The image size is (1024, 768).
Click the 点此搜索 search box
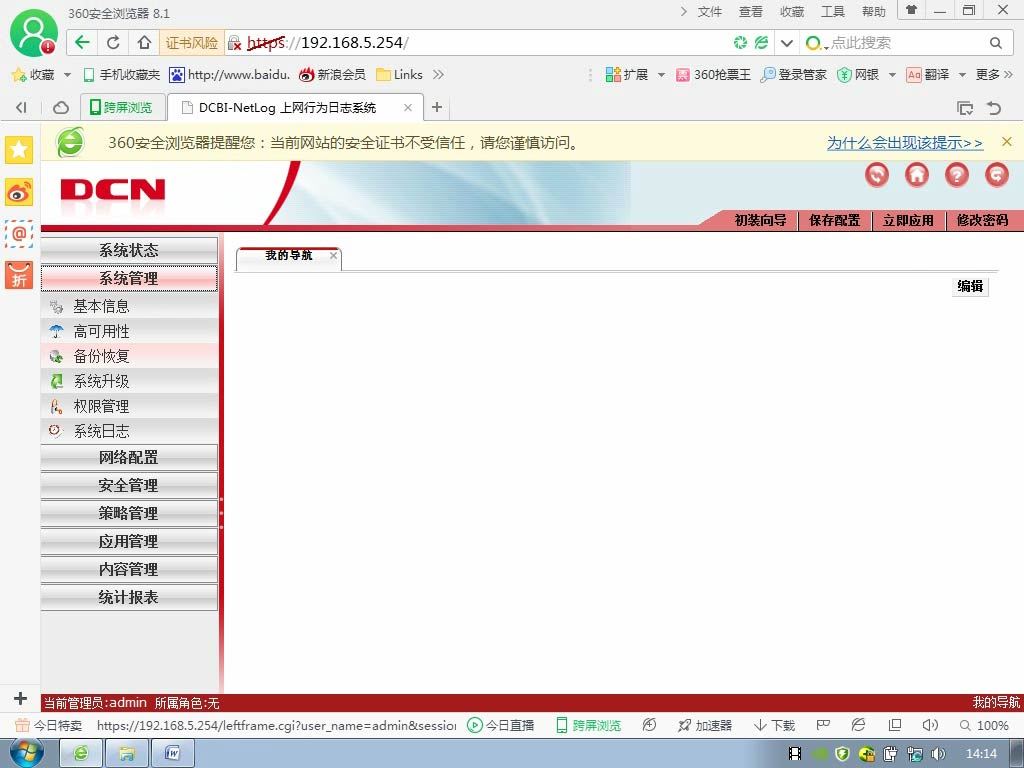(893, 43)
